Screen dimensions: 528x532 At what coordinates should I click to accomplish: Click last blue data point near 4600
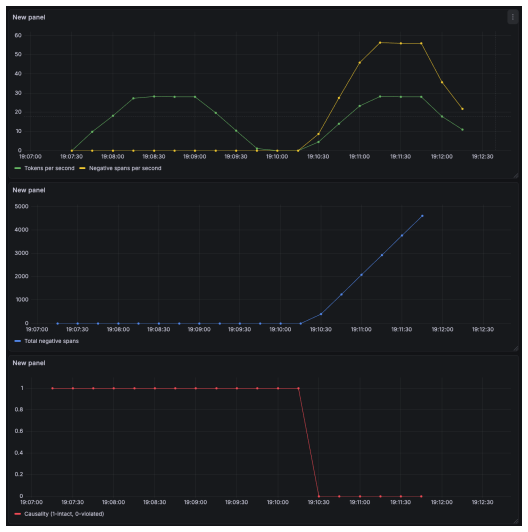point(422,216)
